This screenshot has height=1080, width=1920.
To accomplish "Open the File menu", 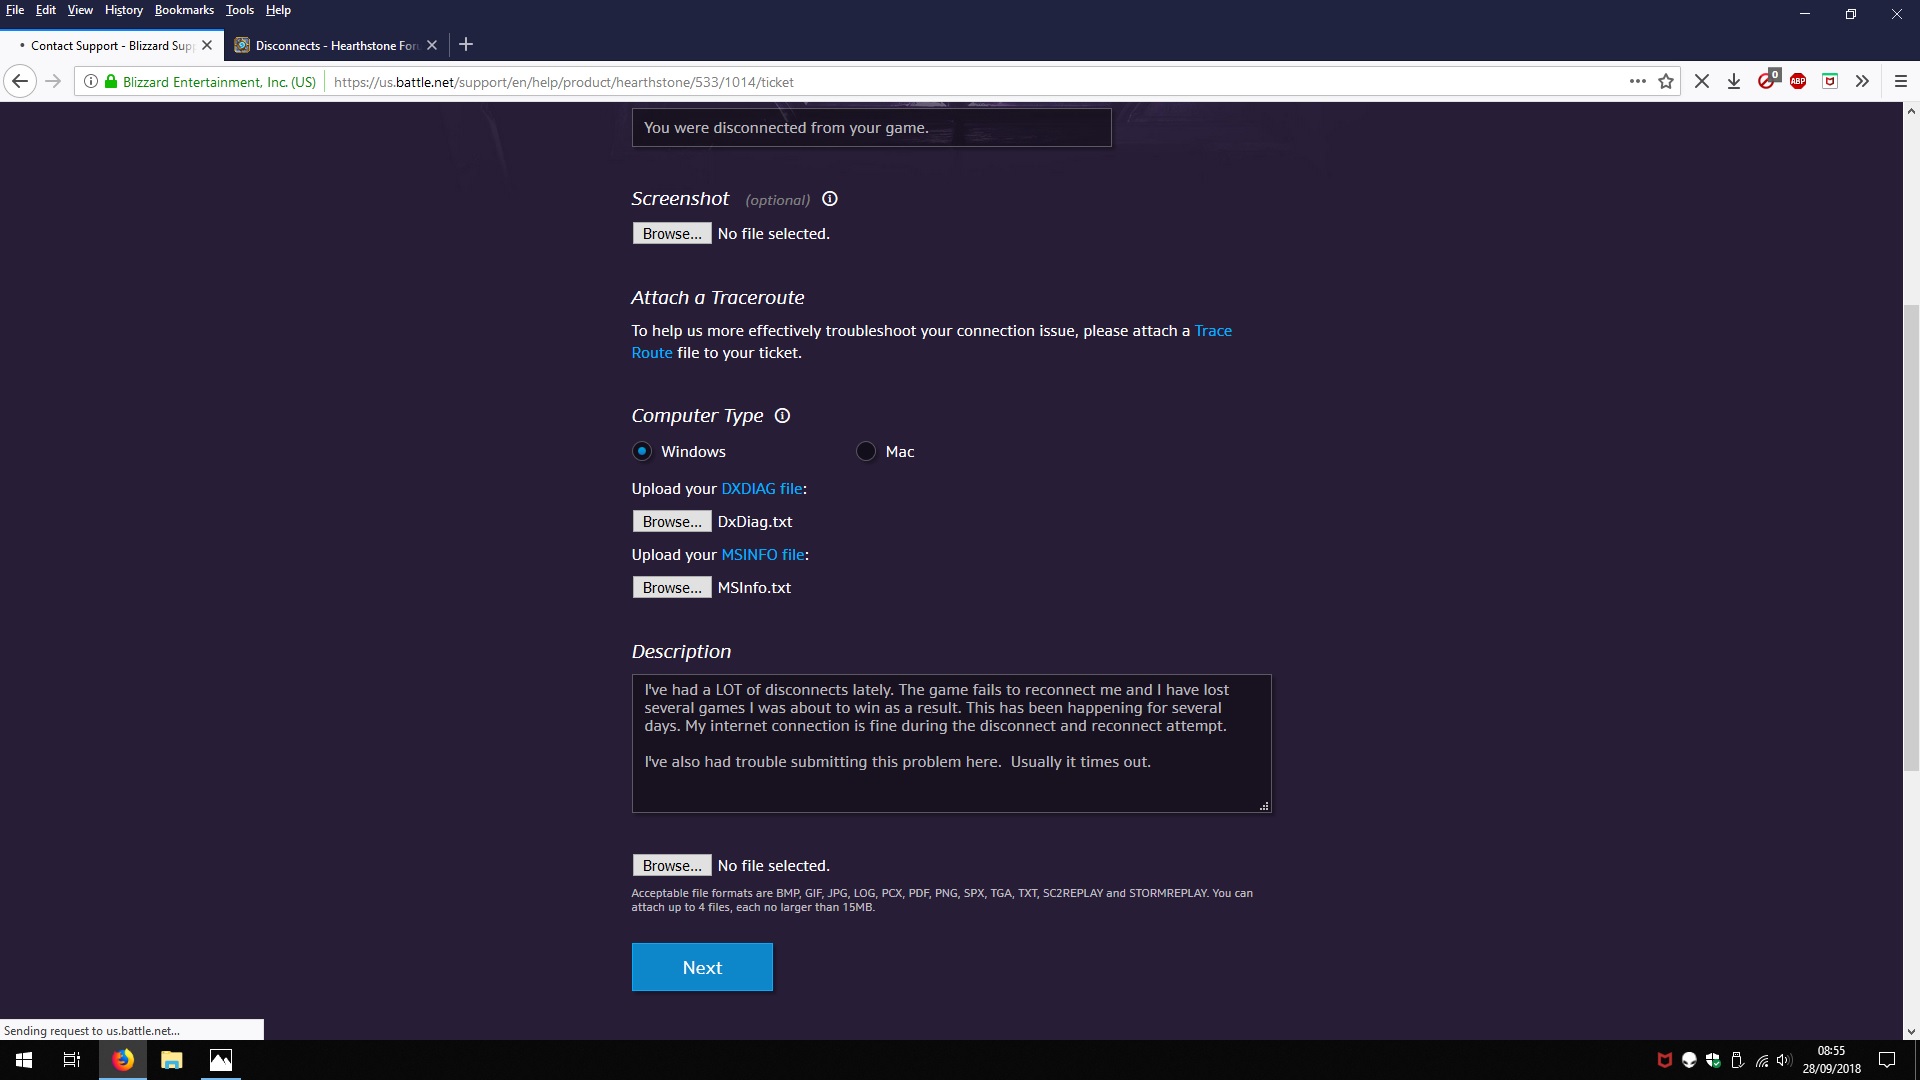I will [15, 10].
